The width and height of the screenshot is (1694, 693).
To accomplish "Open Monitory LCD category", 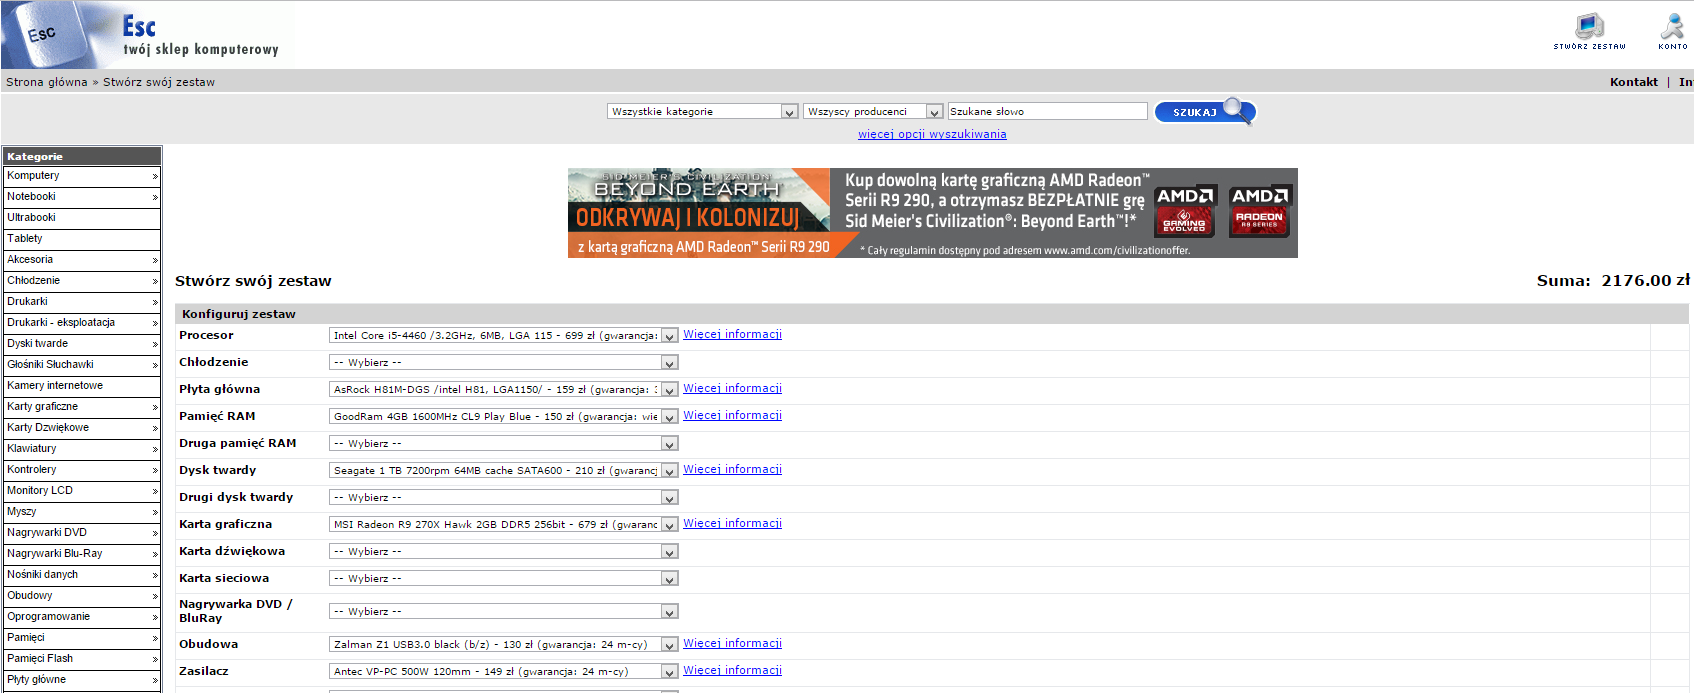I will (x=81, y=491).
